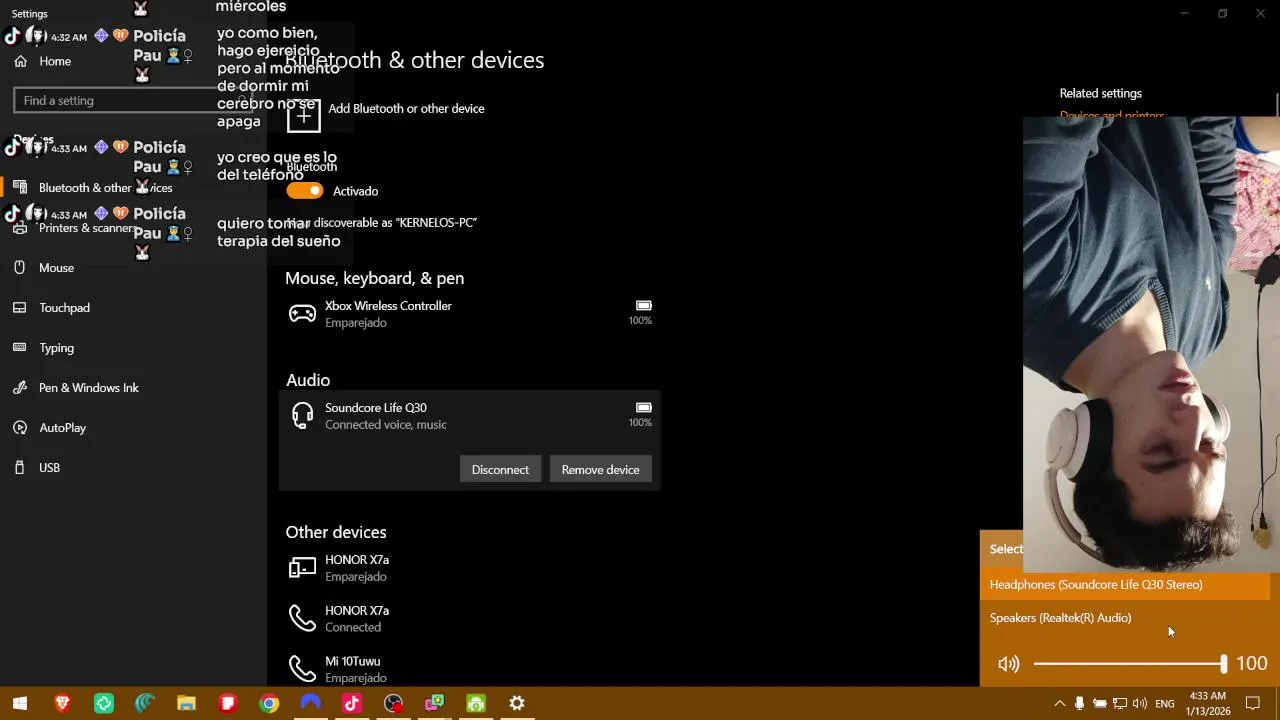Click the battery tray icon

pyautogui.click(x=1099, y=703)
